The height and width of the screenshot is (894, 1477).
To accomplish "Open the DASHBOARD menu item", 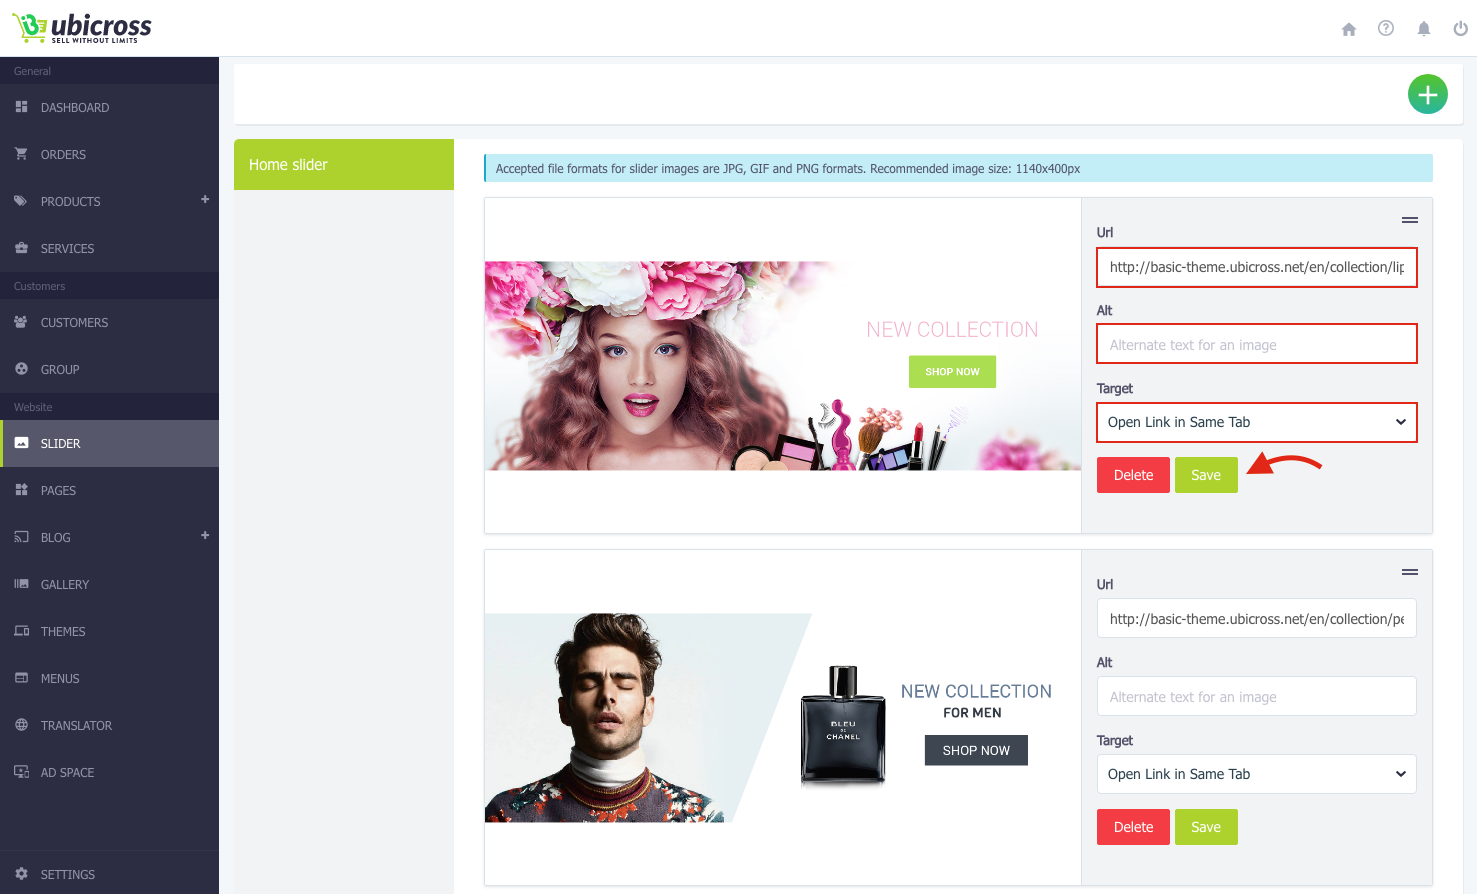I will (109, 107).
